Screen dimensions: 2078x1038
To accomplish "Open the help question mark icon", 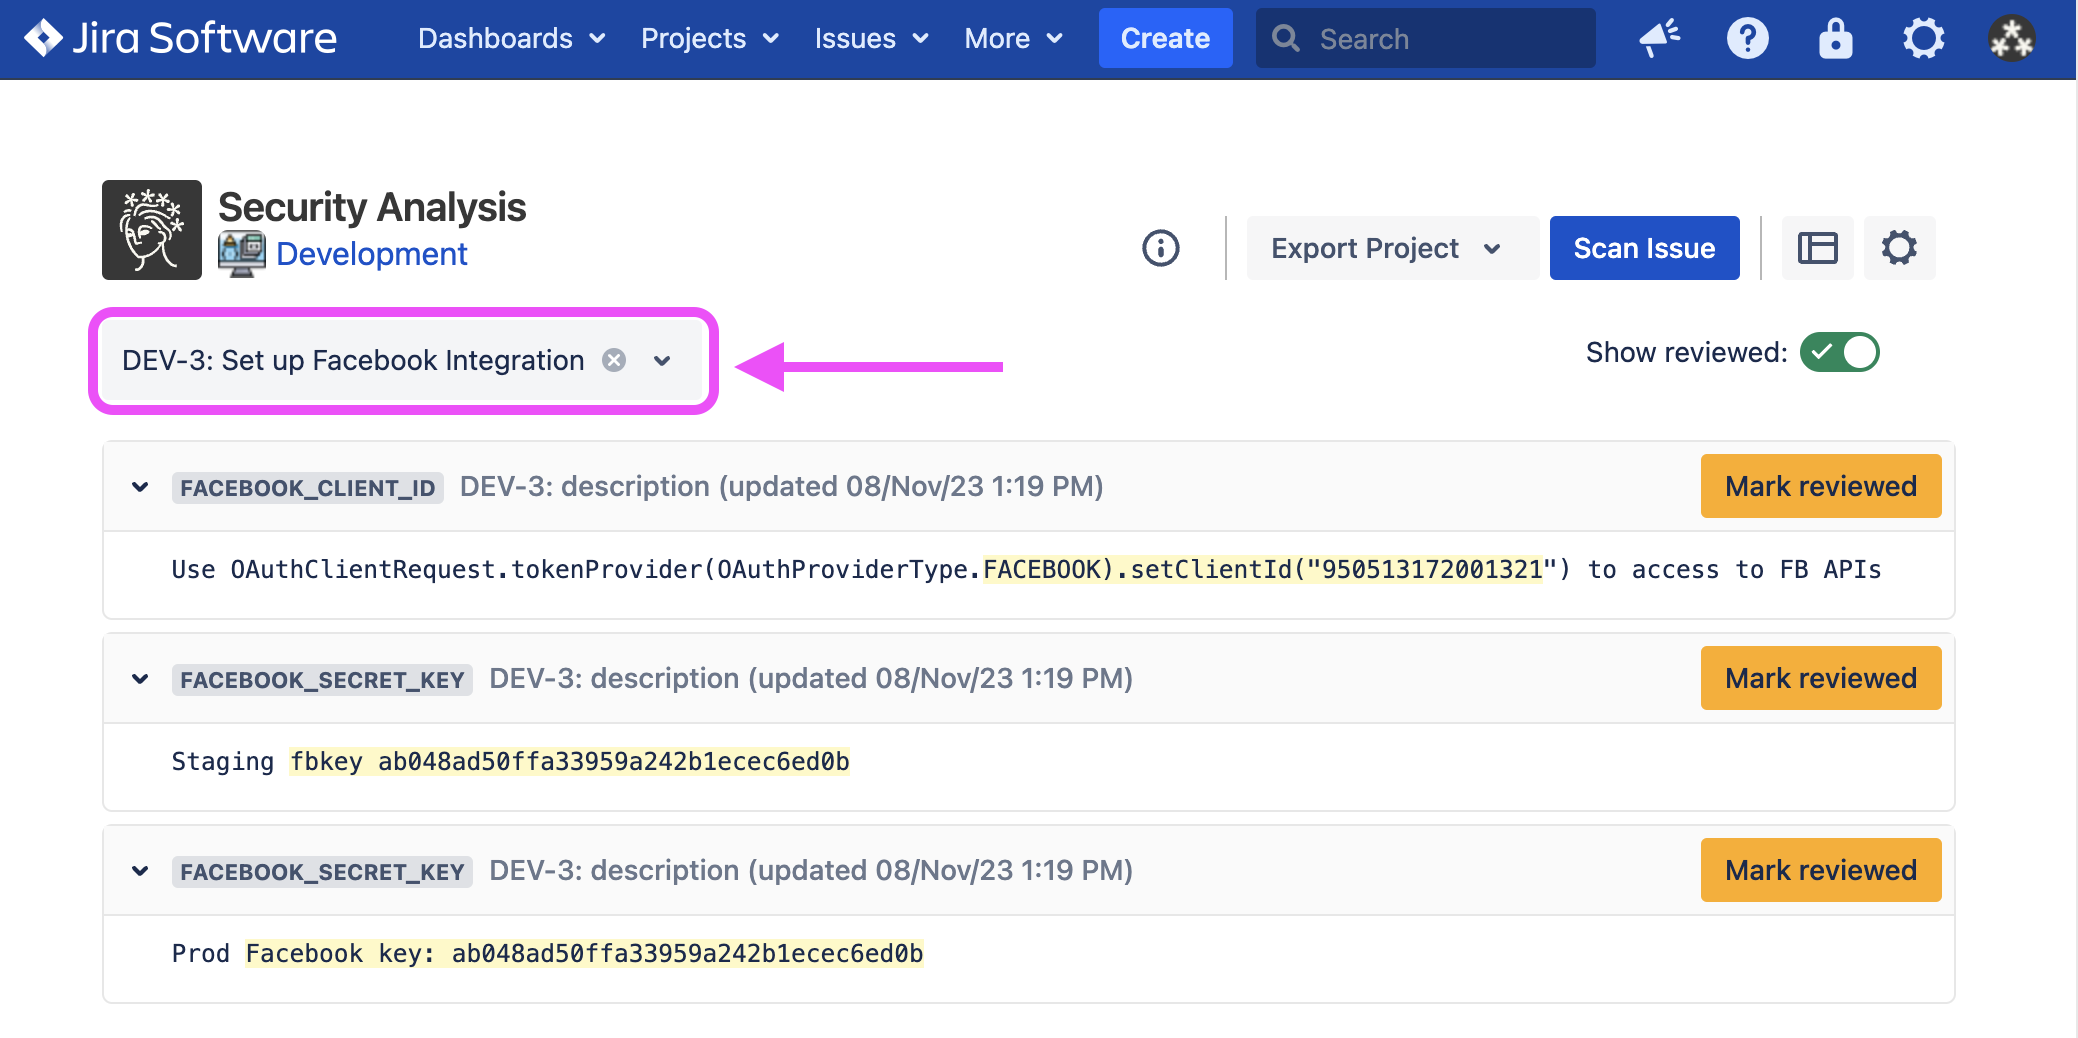I will 1747,39.
